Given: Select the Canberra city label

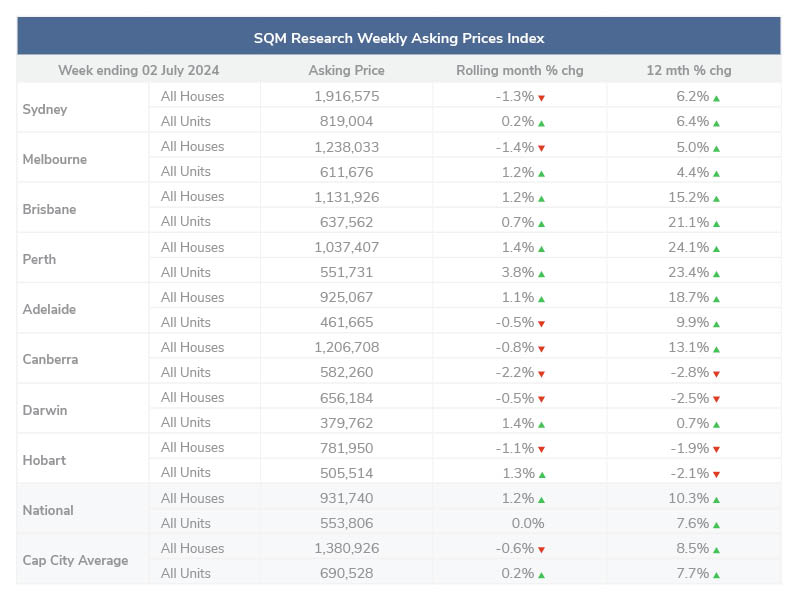Looking at the screenshot, I should (x=51, y=359).
